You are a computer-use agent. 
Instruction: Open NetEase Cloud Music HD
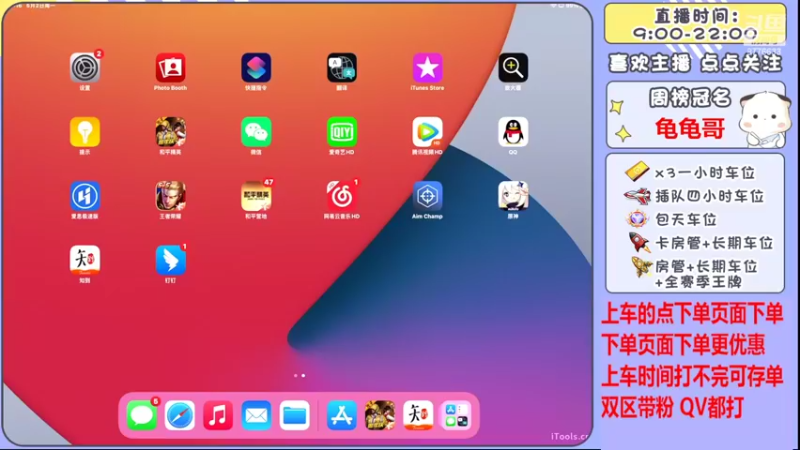pos(342,196)
